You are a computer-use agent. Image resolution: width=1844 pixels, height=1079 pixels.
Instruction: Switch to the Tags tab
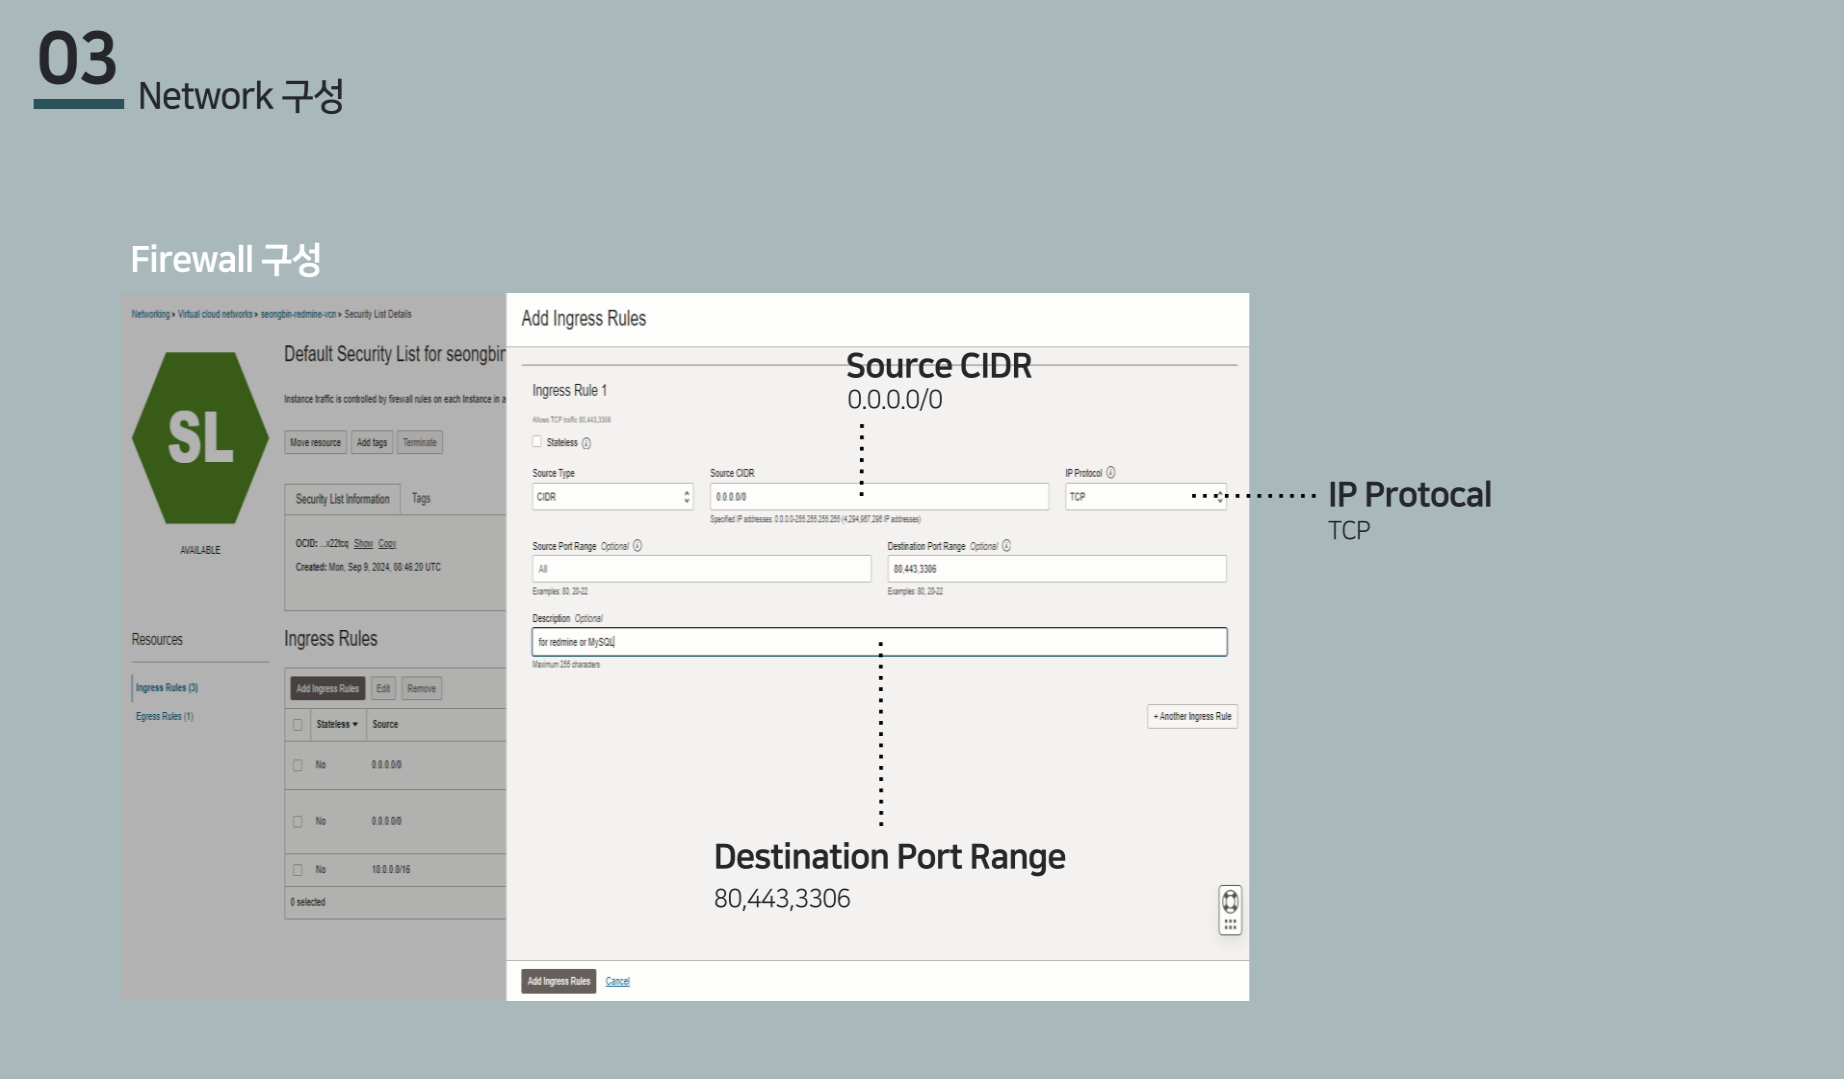[x=421, y=498]
